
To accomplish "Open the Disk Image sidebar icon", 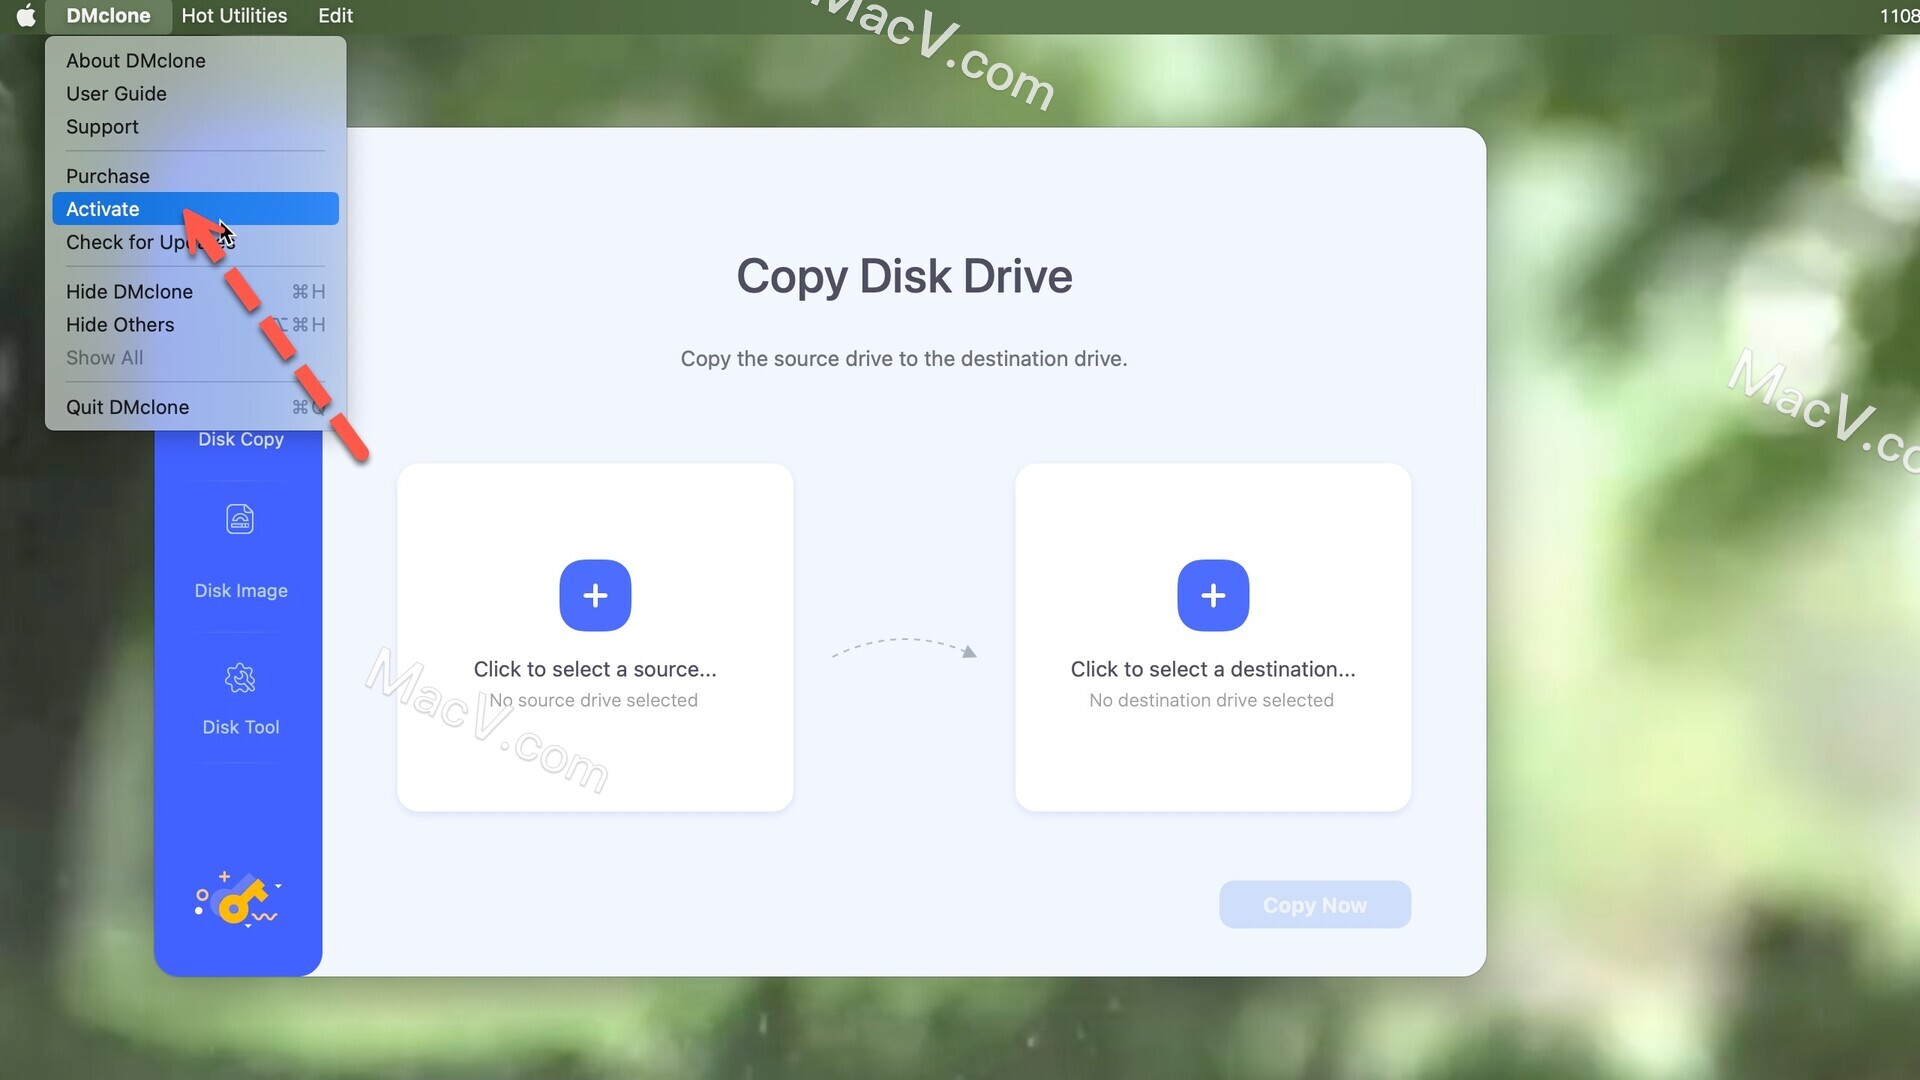I will coord(240,519).
